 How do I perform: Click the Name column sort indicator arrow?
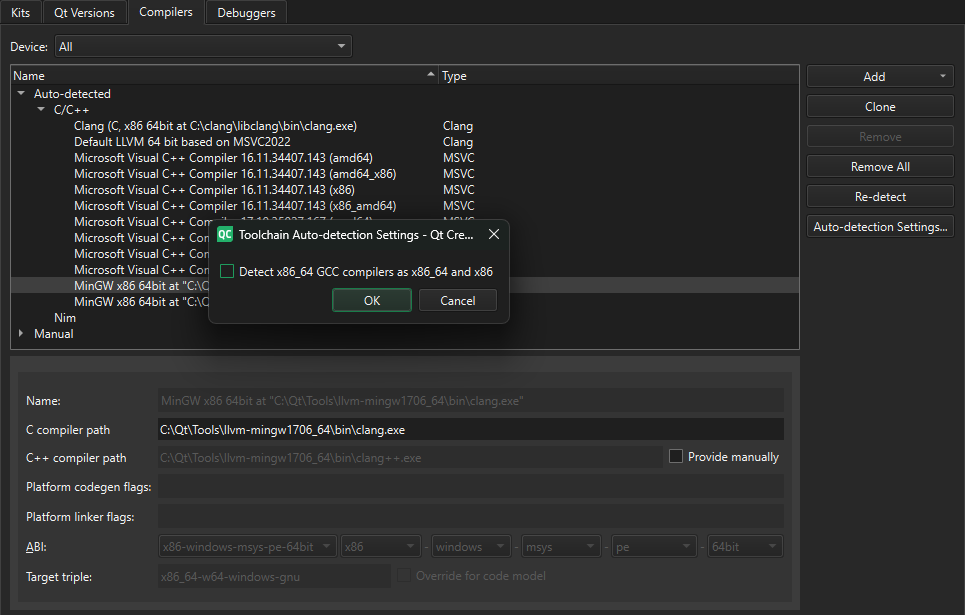click(430, 74)
